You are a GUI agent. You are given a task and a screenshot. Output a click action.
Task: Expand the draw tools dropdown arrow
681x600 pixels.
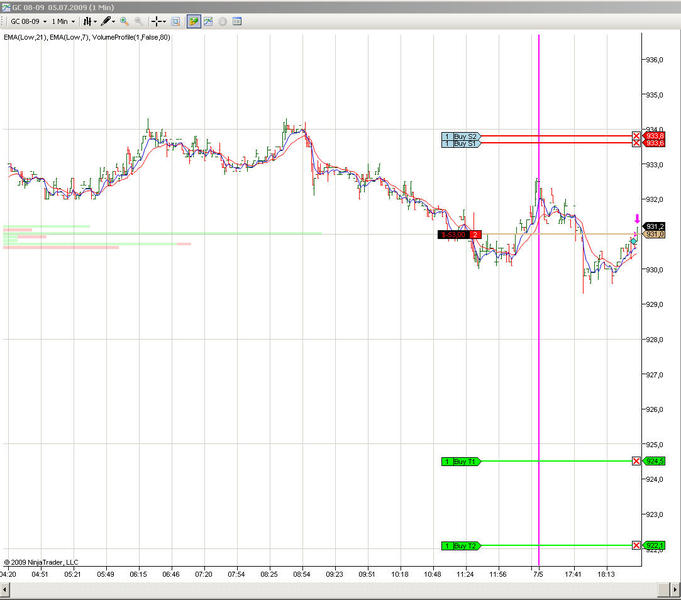(113, 22)
